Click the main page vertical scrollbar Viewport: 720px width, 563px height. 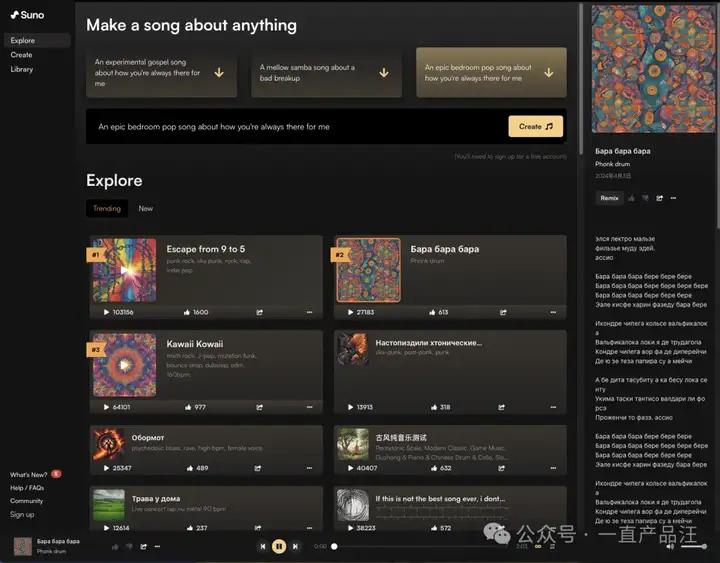click(x=581, y=77)
